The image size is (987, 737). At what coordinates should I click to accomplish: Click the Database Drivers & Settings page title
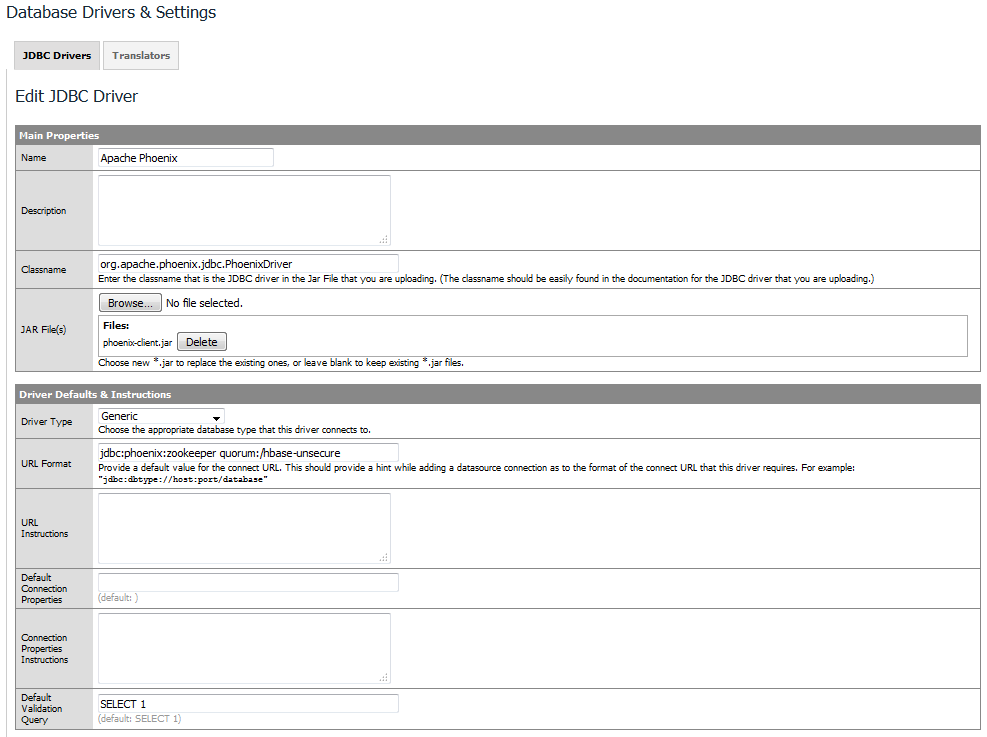[x=111, y=13]
